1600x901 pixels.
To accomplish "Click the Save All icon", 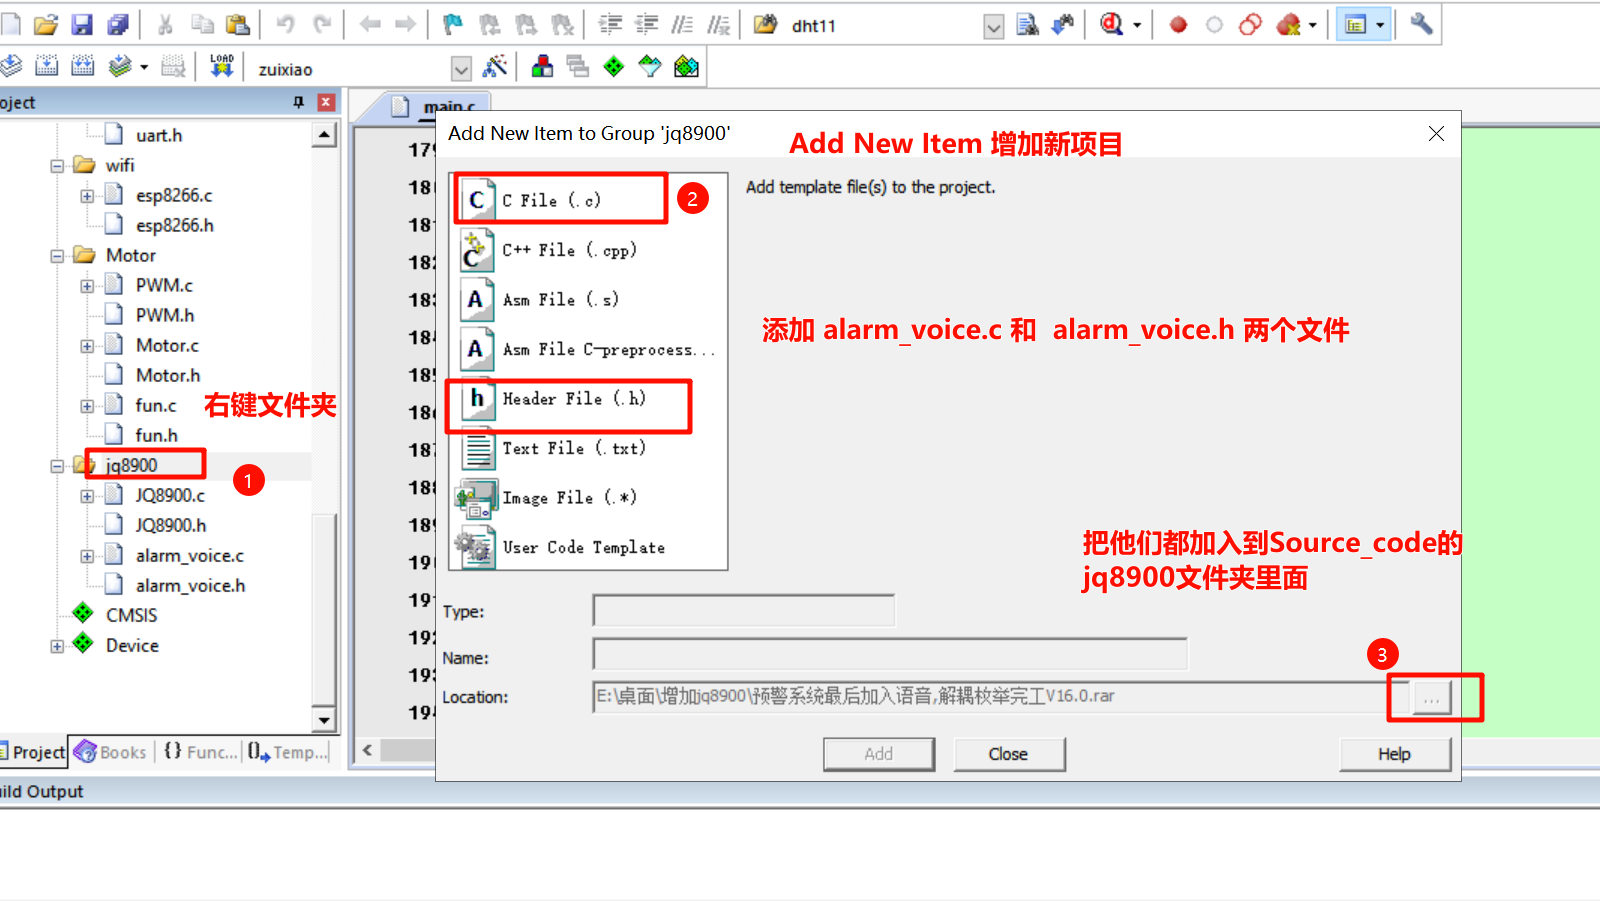I will pyautogui.click(x=118, y=25).
